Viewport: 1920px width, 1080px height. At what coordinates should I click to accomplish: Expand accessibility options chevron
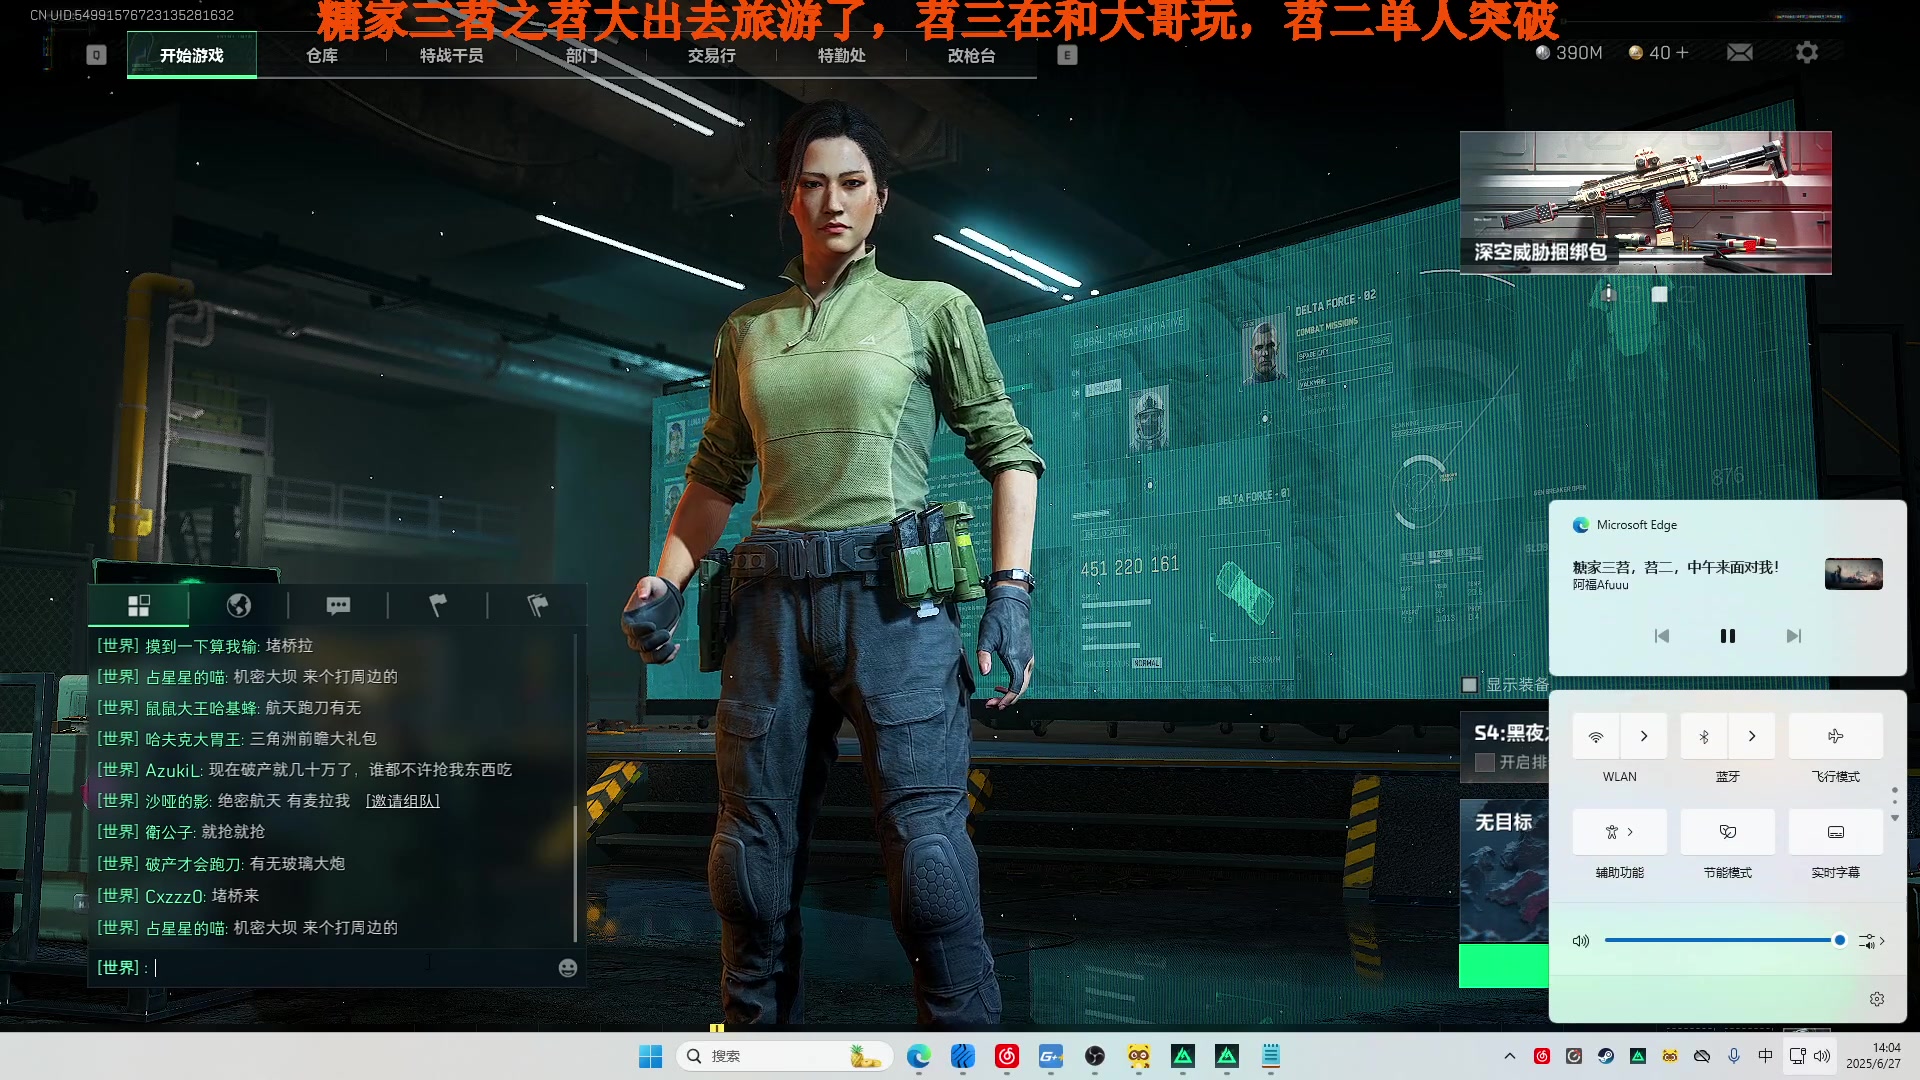(1630, 832)
